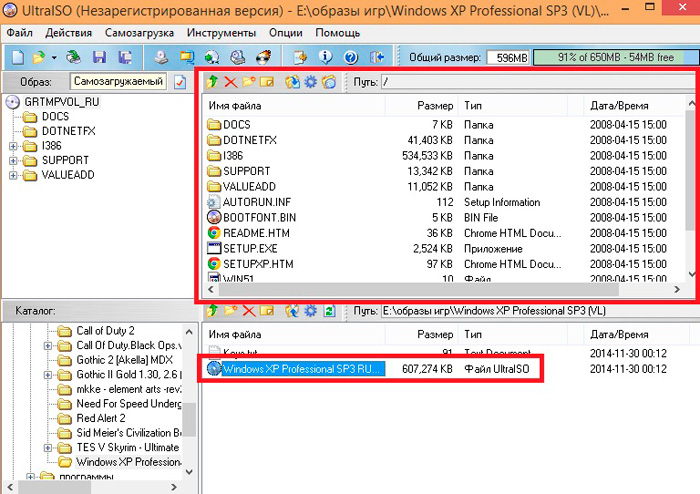Expand Call Of Duty.Black Ops folder node

[48, 346]
